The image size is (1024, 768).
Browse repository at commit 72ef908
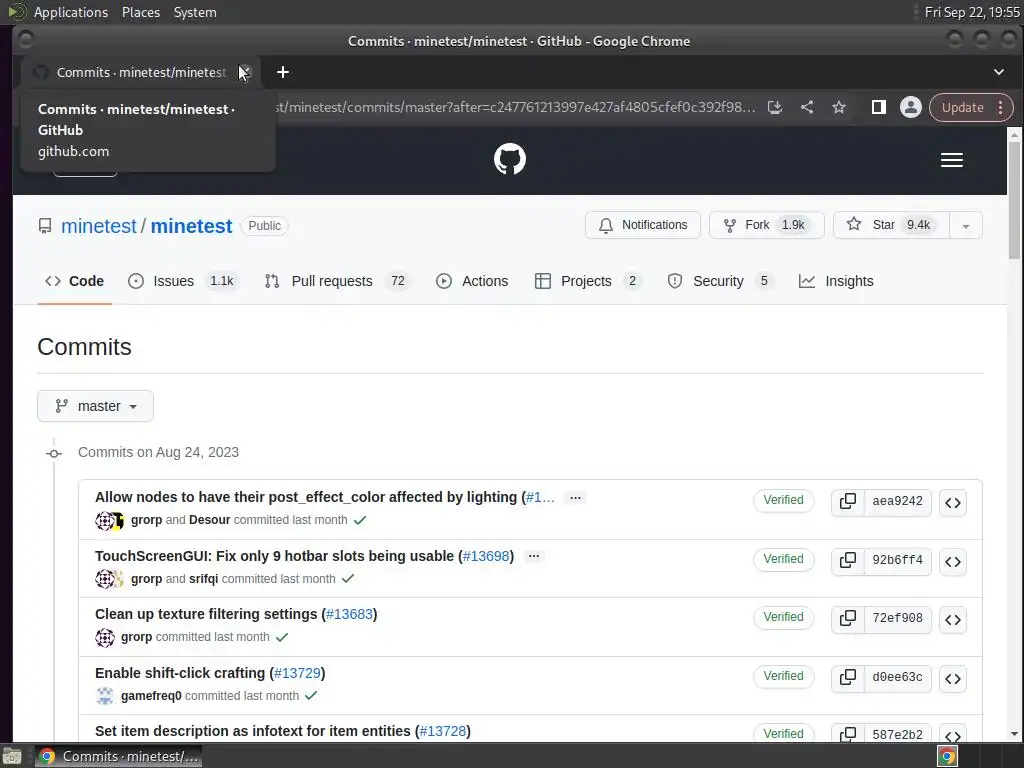point(953,620)
